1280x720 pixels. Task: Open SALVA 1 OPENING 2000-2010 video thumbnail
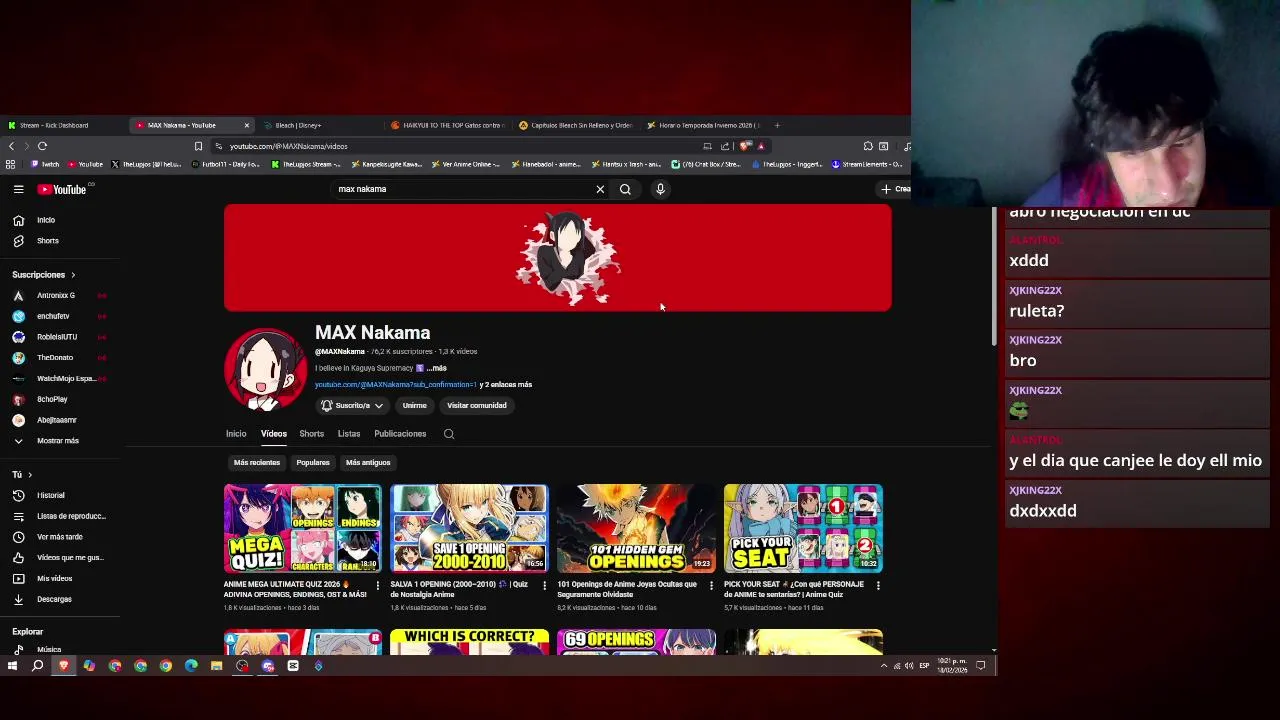[469, 529]
